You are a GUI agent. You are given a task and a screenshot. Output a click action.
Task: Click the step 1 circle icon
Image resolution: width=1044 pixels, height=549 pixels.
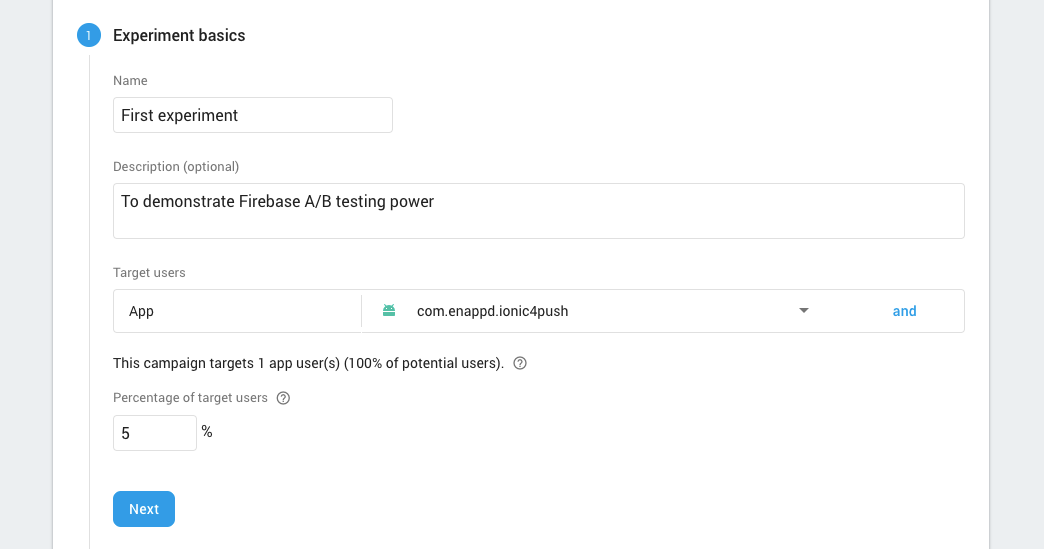89,35
